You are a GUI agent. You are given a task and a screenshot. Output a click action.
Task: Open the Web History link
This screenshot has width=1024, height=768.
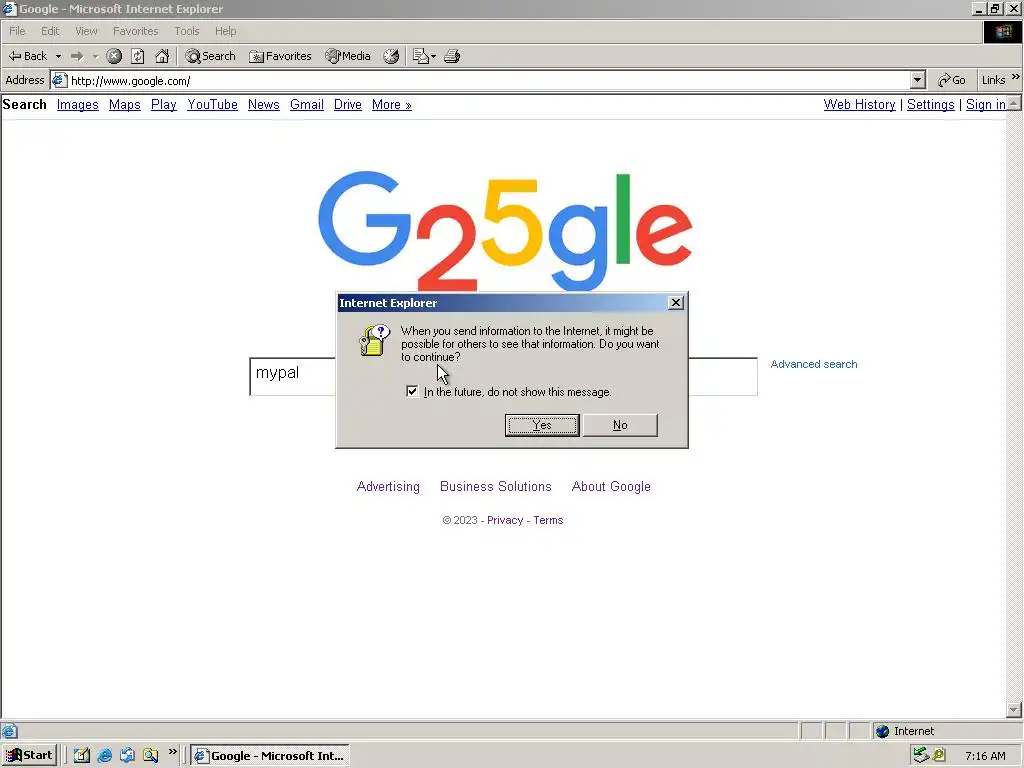pos(859,104)
